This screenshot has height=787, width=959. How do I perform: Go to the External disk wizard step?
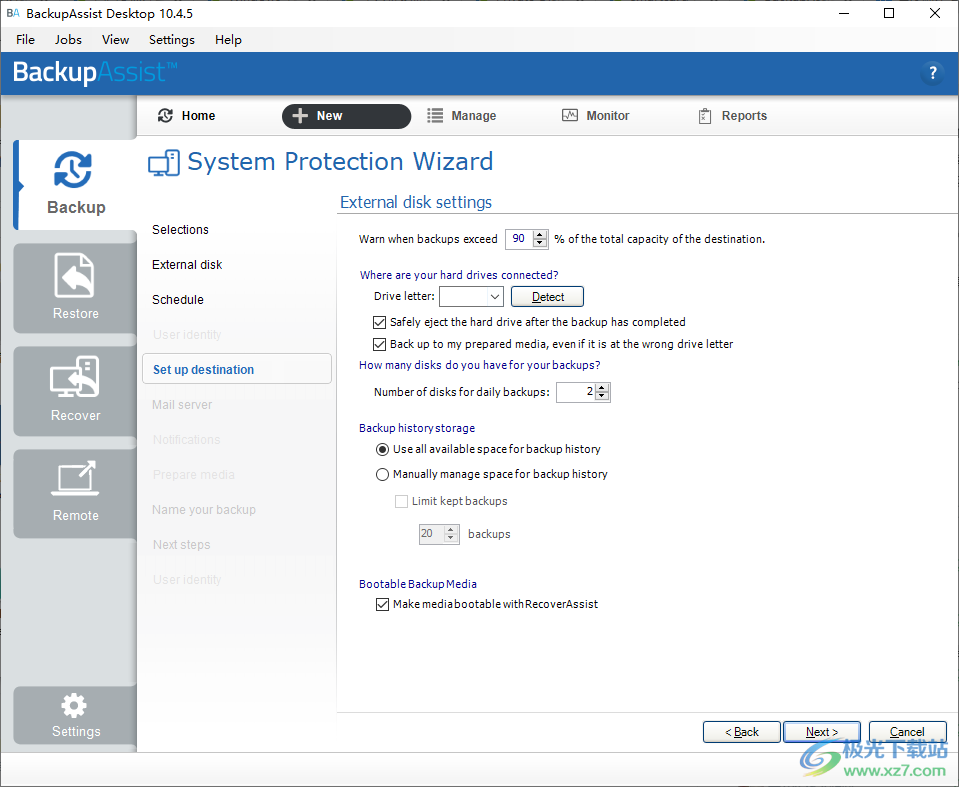point(187,265)
